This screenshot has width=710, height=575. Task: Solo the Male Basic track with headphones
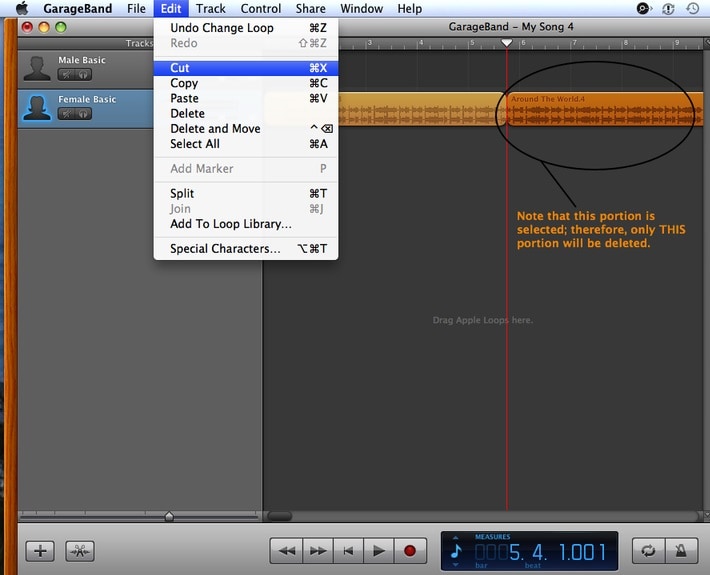[x=83, y=75]
